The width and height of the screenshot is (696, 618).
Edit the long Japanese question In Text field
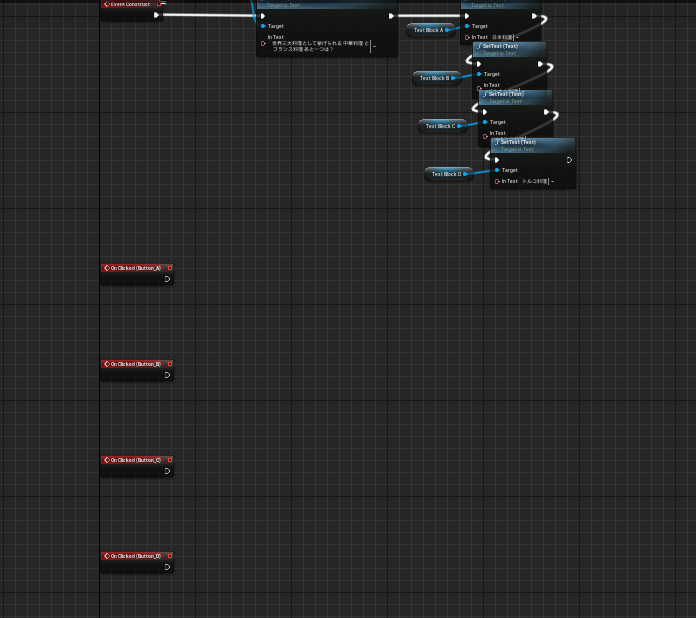pyautogui.click(x=320, y=46)
